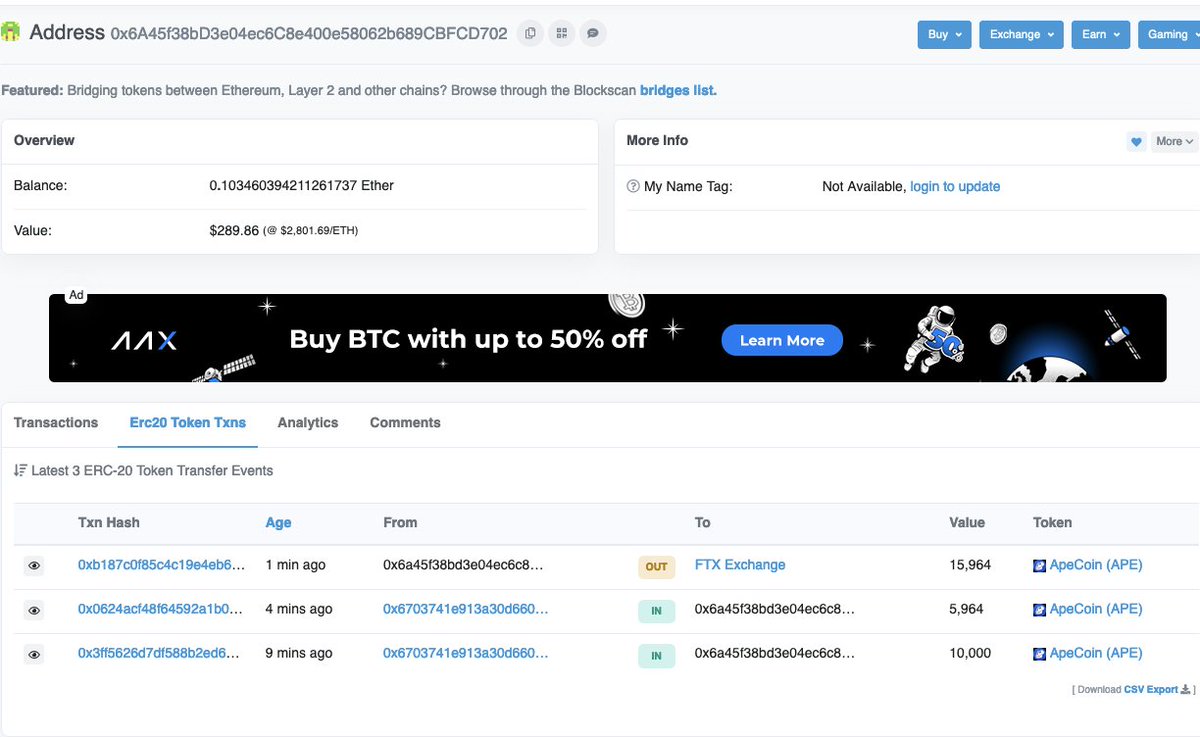Open the Comments tab
Image resolution: width=1200 pixels, height=737 pixels.
pos(405,423)
